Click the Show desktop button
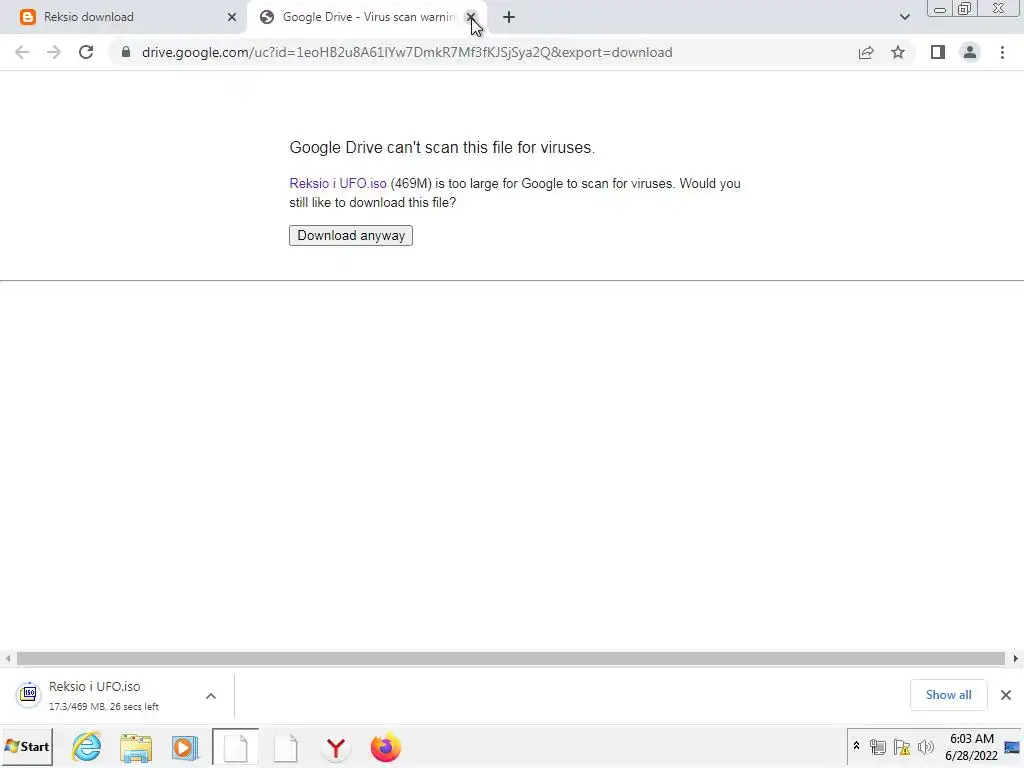Viewport: 1024px width, 768px height. (1013, 747)
